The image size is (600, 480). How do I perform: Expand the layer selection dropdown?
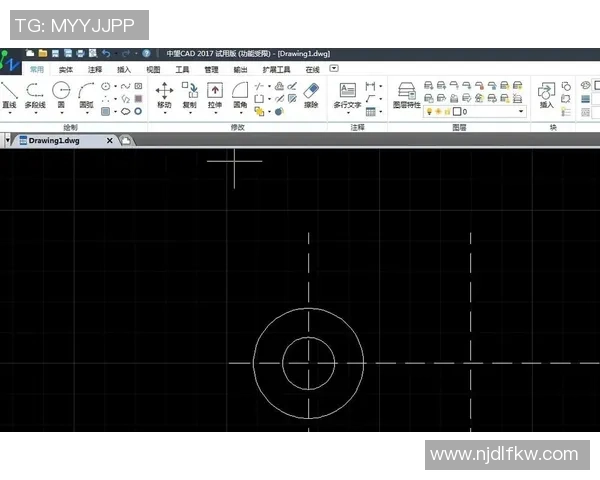[521, 112]
